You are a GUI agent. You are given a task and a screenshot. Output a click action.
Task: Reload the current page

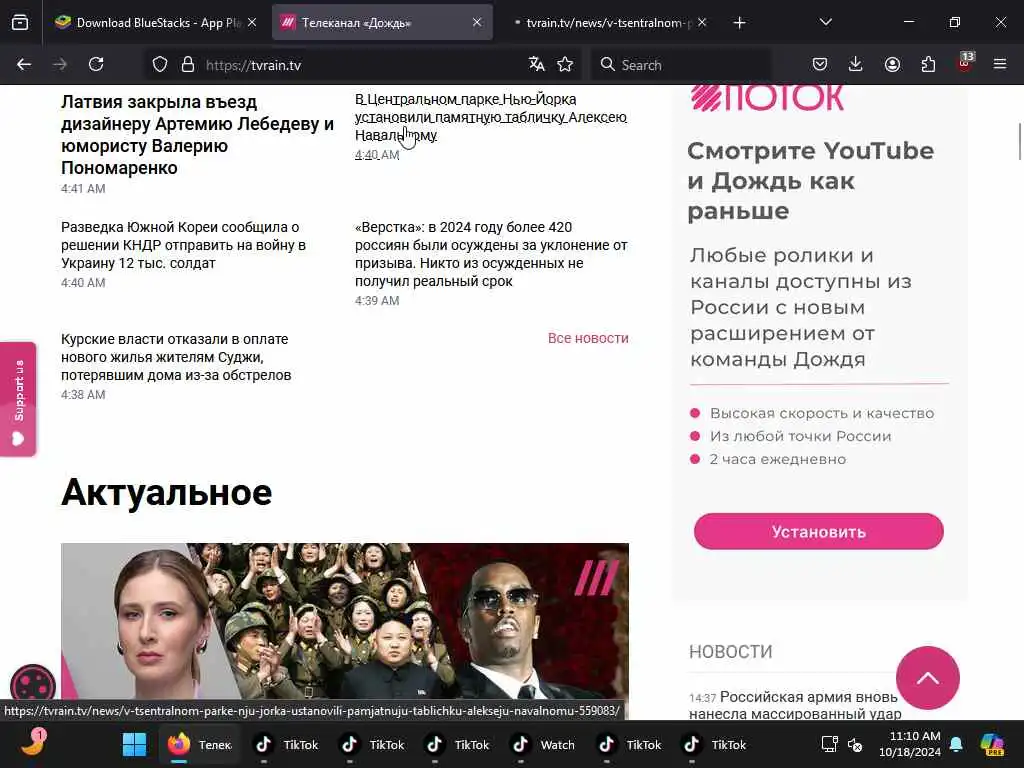click(96, 65)
